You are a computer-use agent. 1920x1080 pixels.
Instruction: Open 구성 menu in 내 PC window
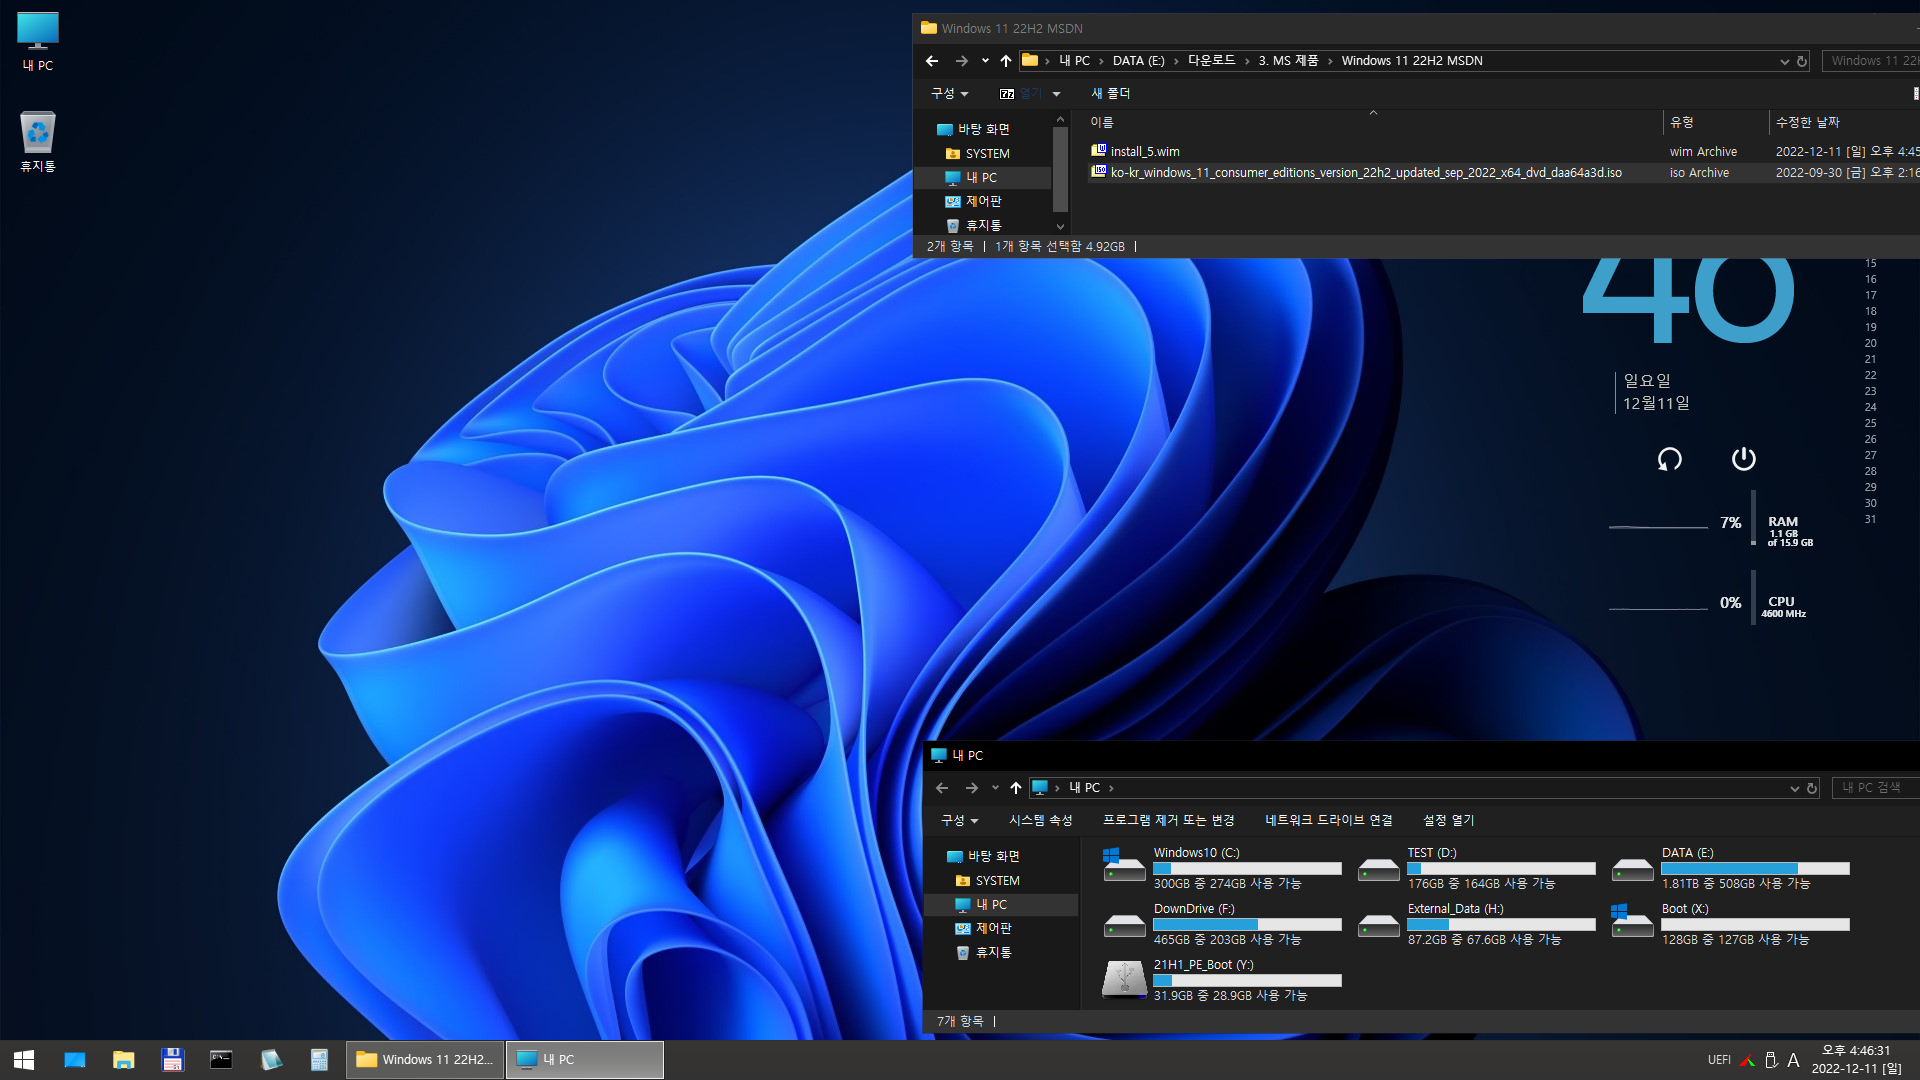[960, 820]
